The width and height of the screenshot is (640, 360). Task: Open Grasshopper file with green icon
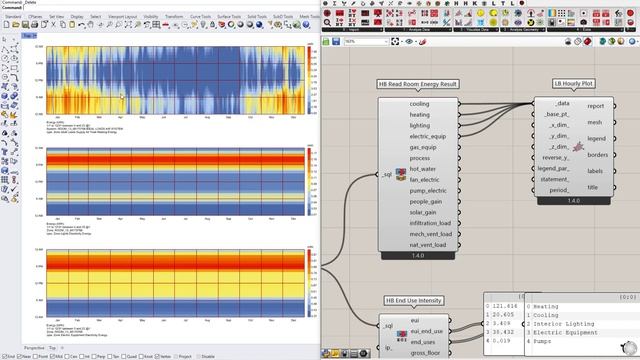tap(326, 42)
